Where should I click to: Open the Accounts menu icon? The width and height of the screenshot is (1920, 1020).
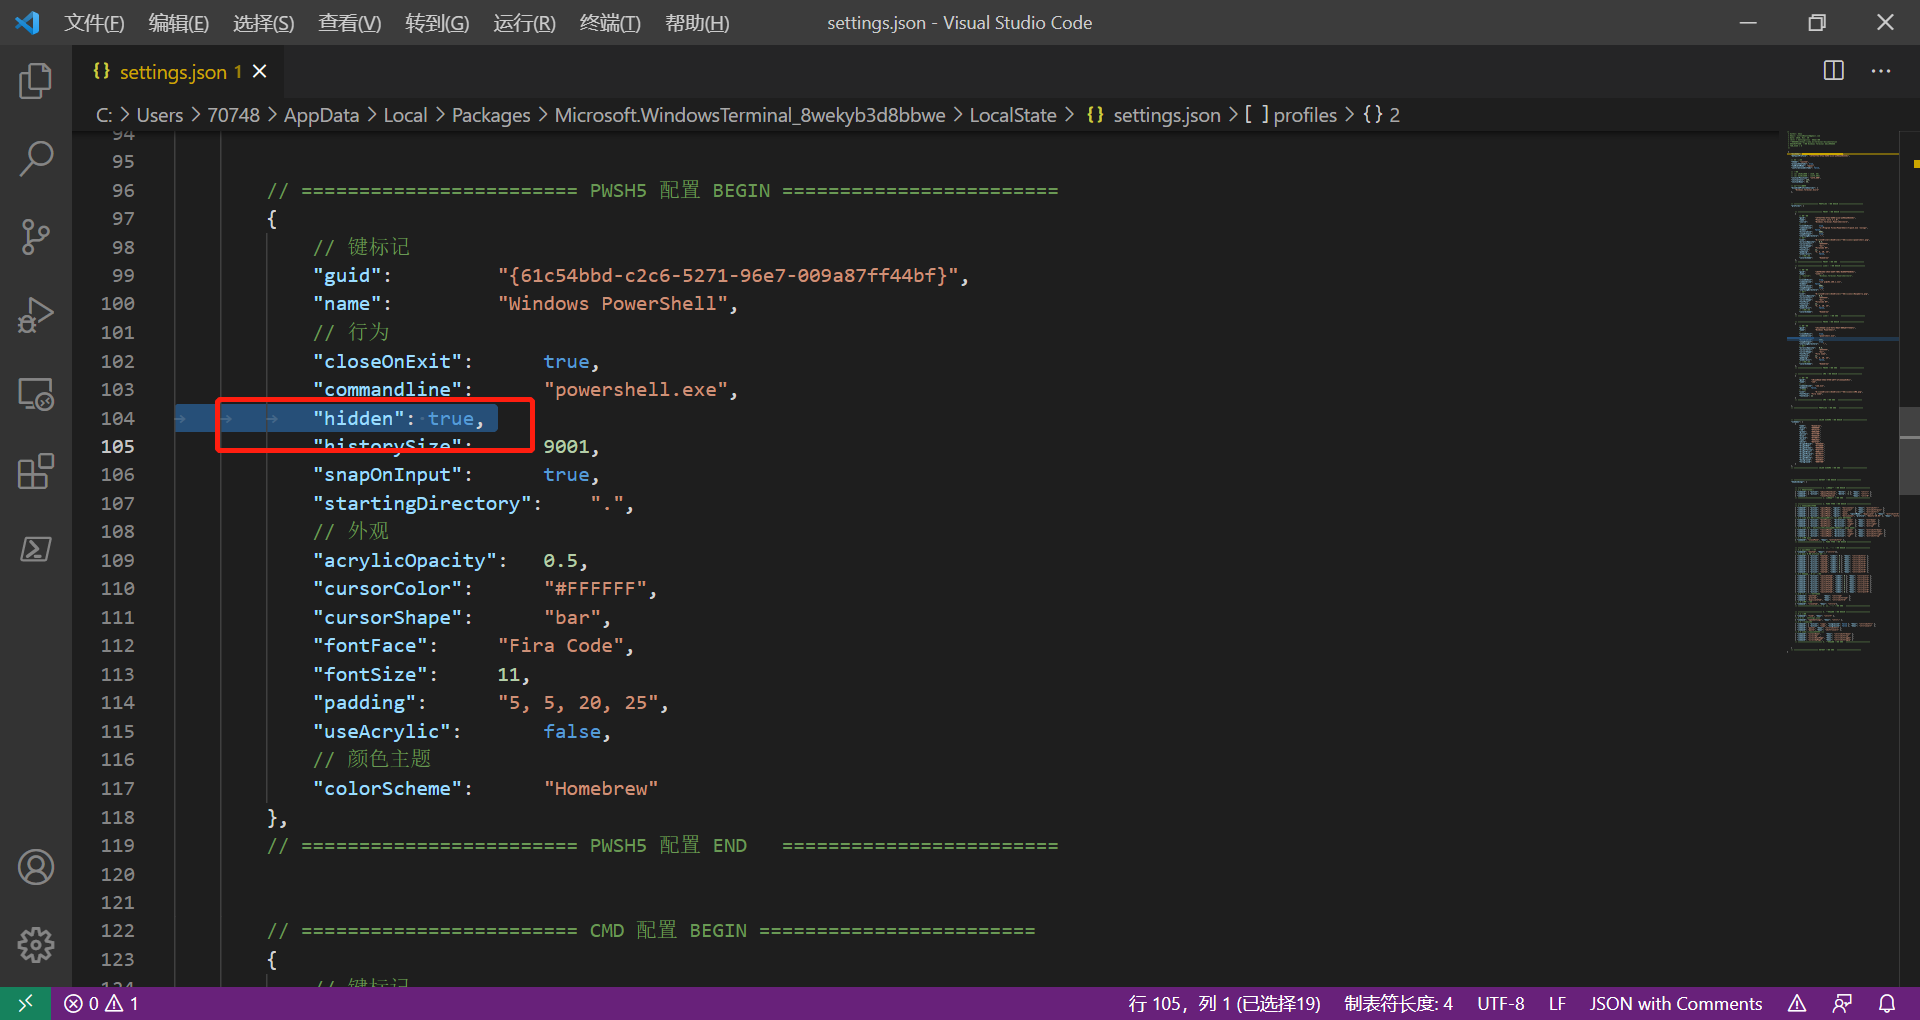(36, 867)
